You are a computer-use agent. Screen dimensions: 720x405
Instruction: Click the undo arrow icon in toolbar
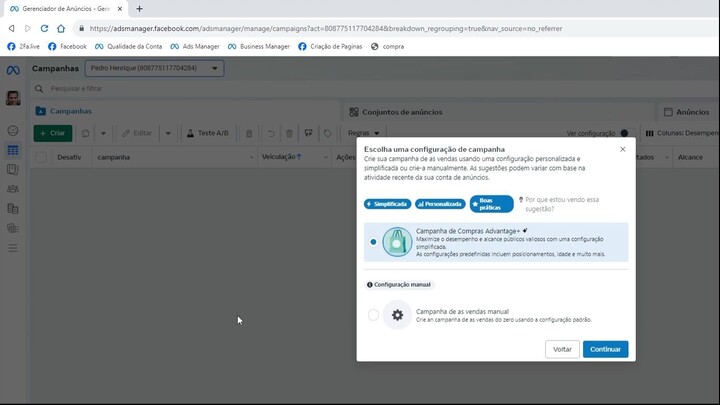pyautogui.click(x=271, y=134)
